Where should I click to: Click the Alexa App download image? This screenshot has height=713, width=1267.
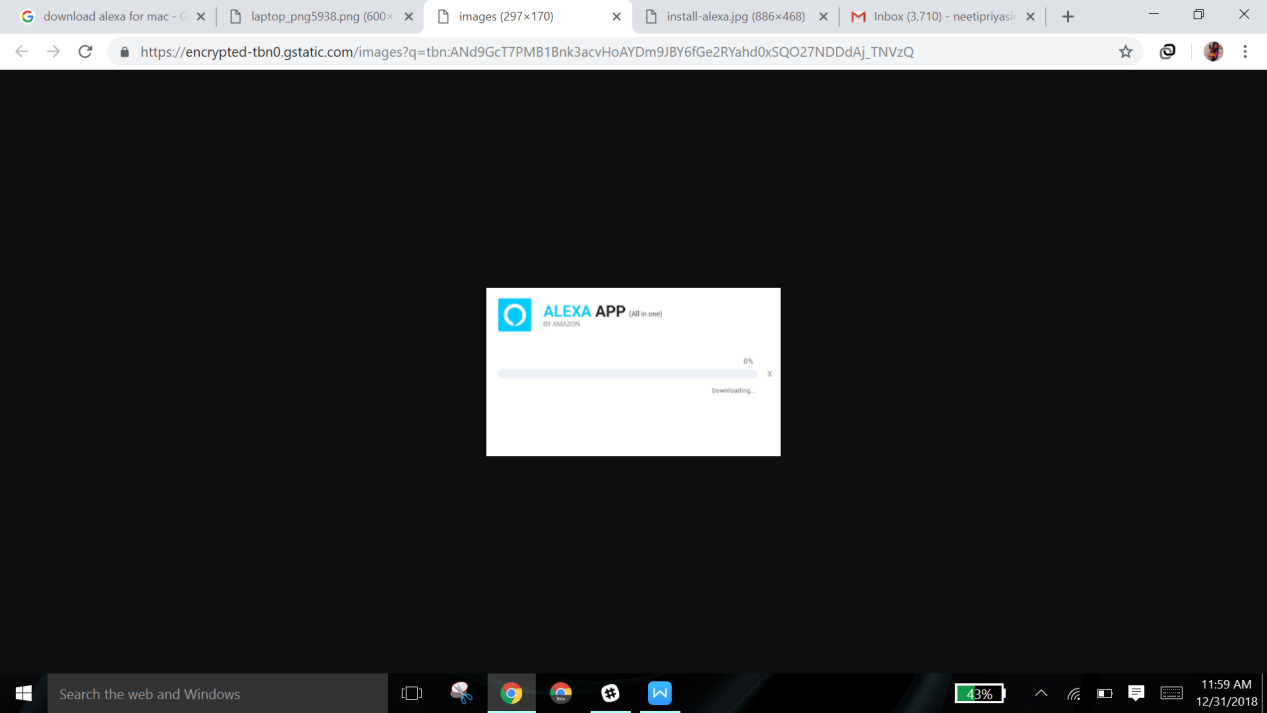pos(633,372)
